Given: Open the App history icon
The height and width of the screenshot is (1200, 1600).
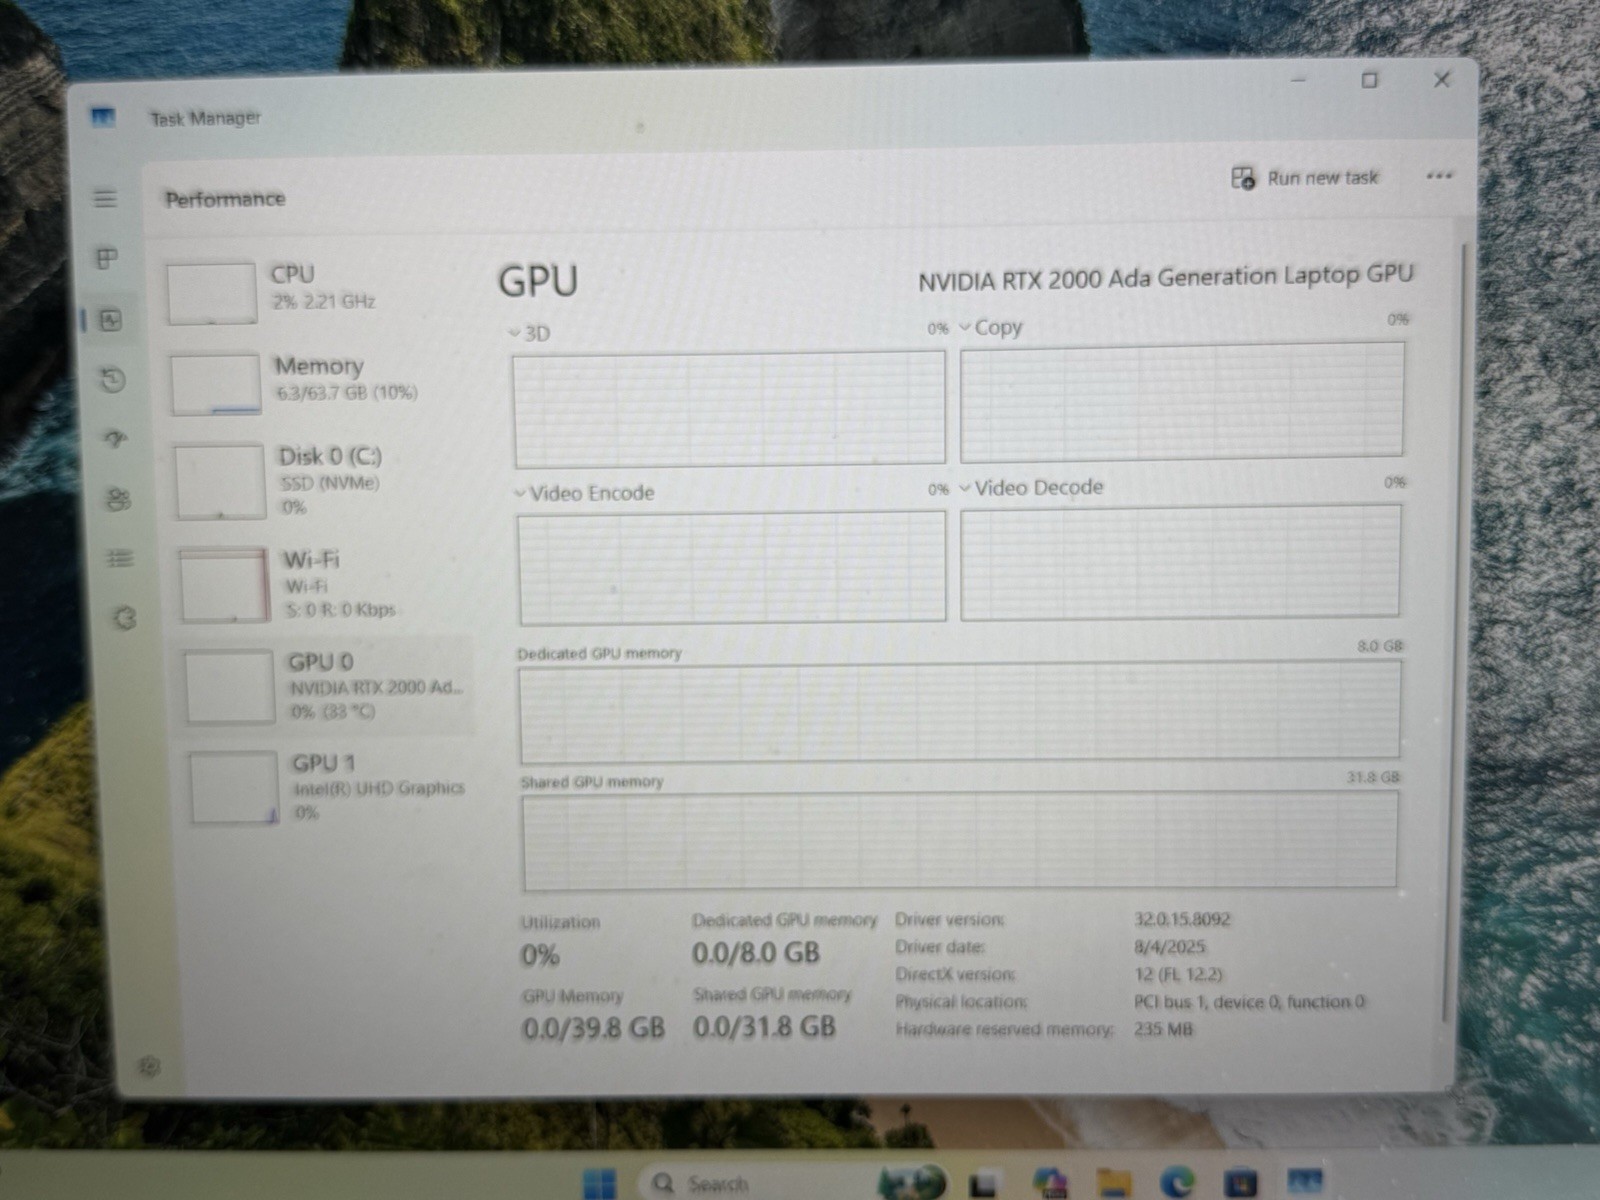Looking at the screenshot, I should 113,380.
